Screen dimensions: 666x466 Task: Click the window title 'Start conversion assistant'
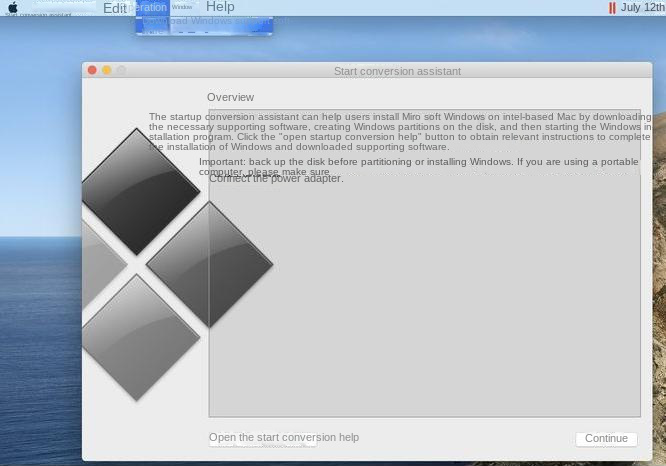397,71
